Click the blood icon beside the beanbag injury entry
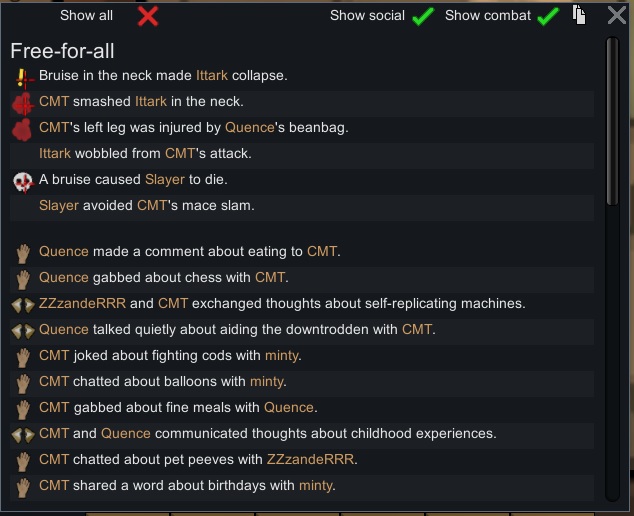The image size is (634, 516). click(x=23, y=128)
